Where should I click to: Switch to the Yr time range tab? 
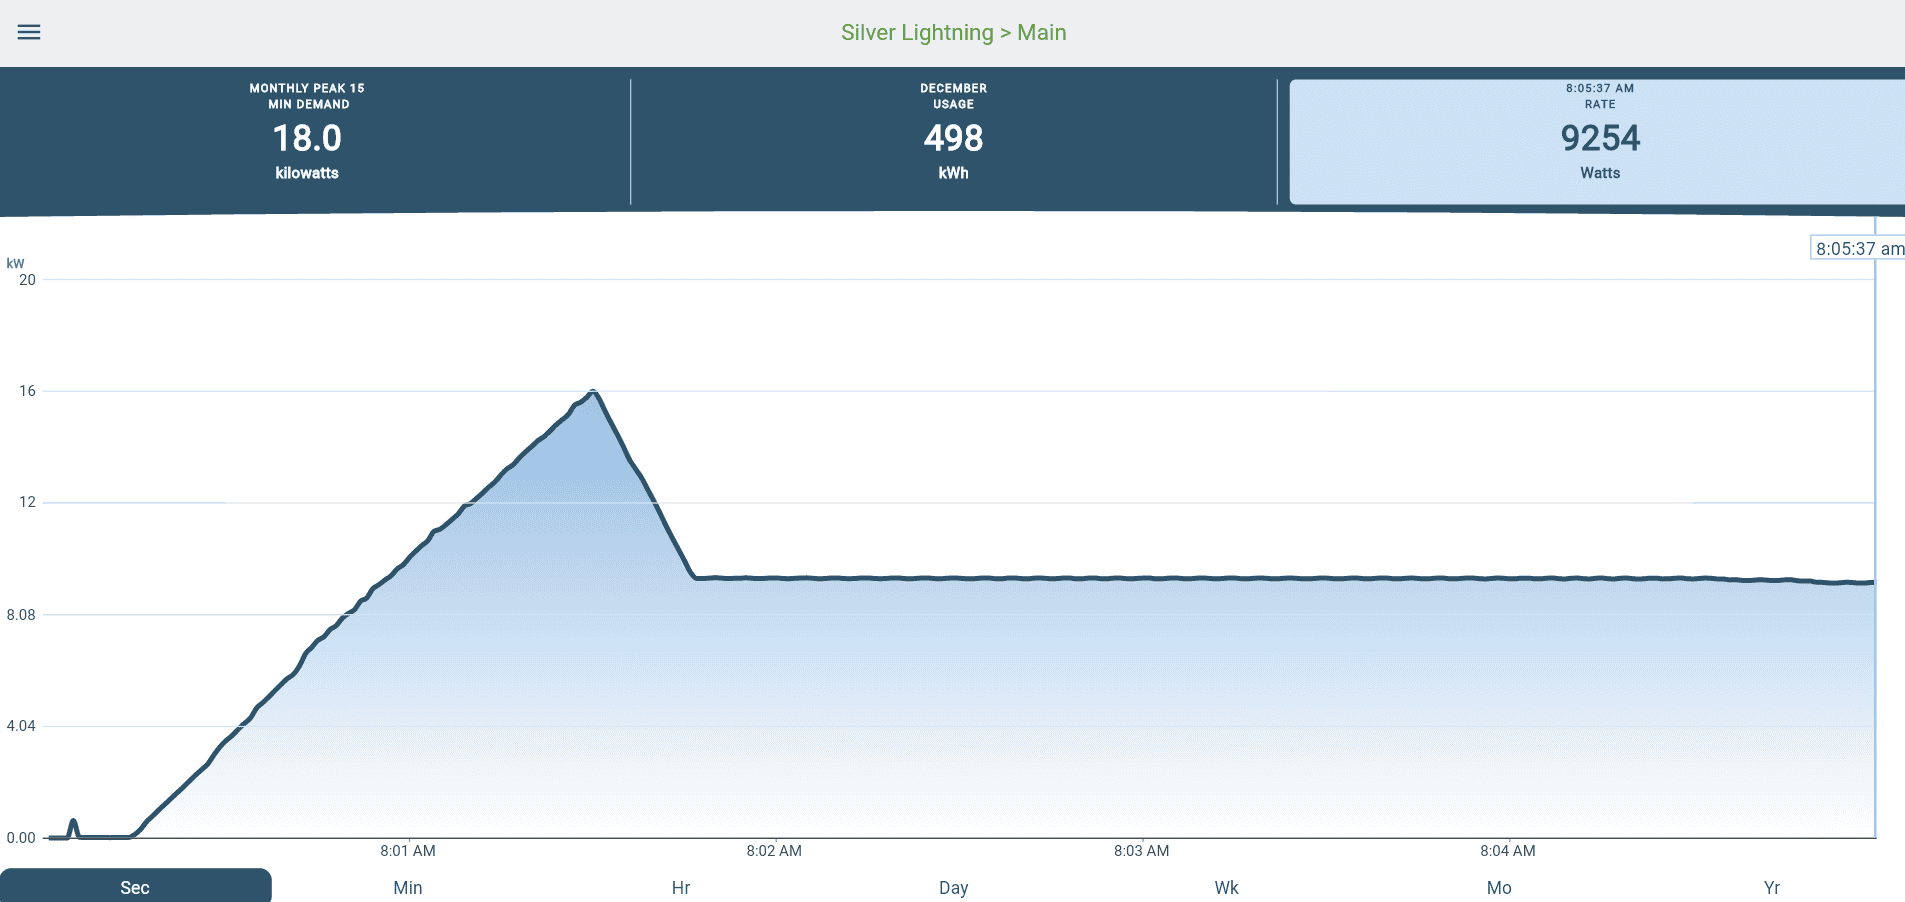[1771, 887]
